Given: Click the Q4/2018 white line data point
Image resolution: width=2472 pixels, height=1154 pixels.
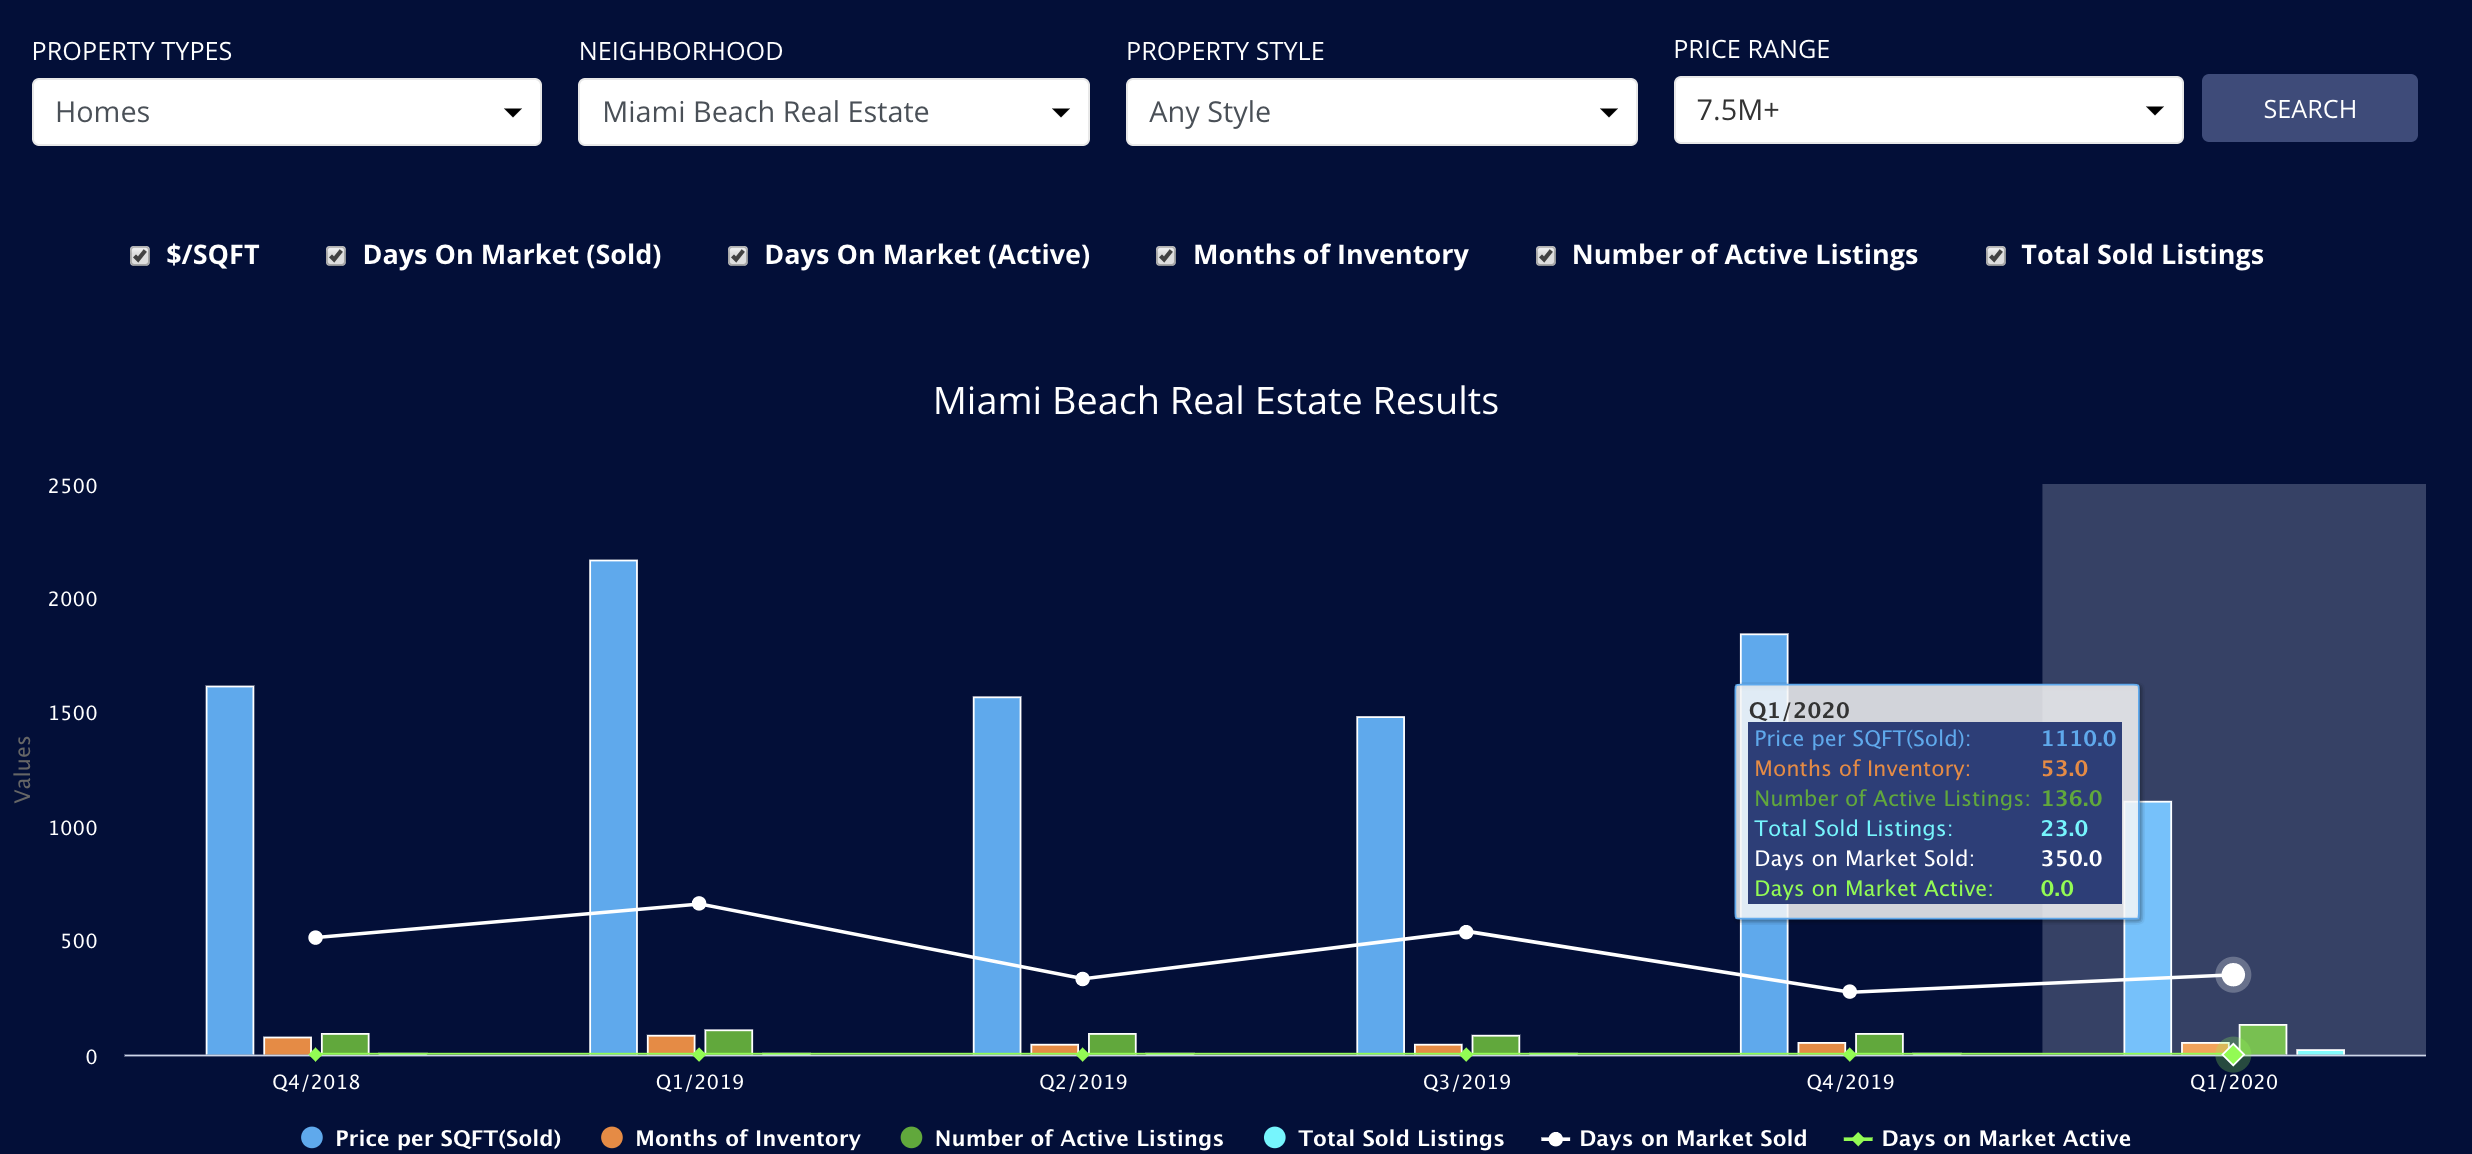Looking at the screenshot, I should (315, 938).
